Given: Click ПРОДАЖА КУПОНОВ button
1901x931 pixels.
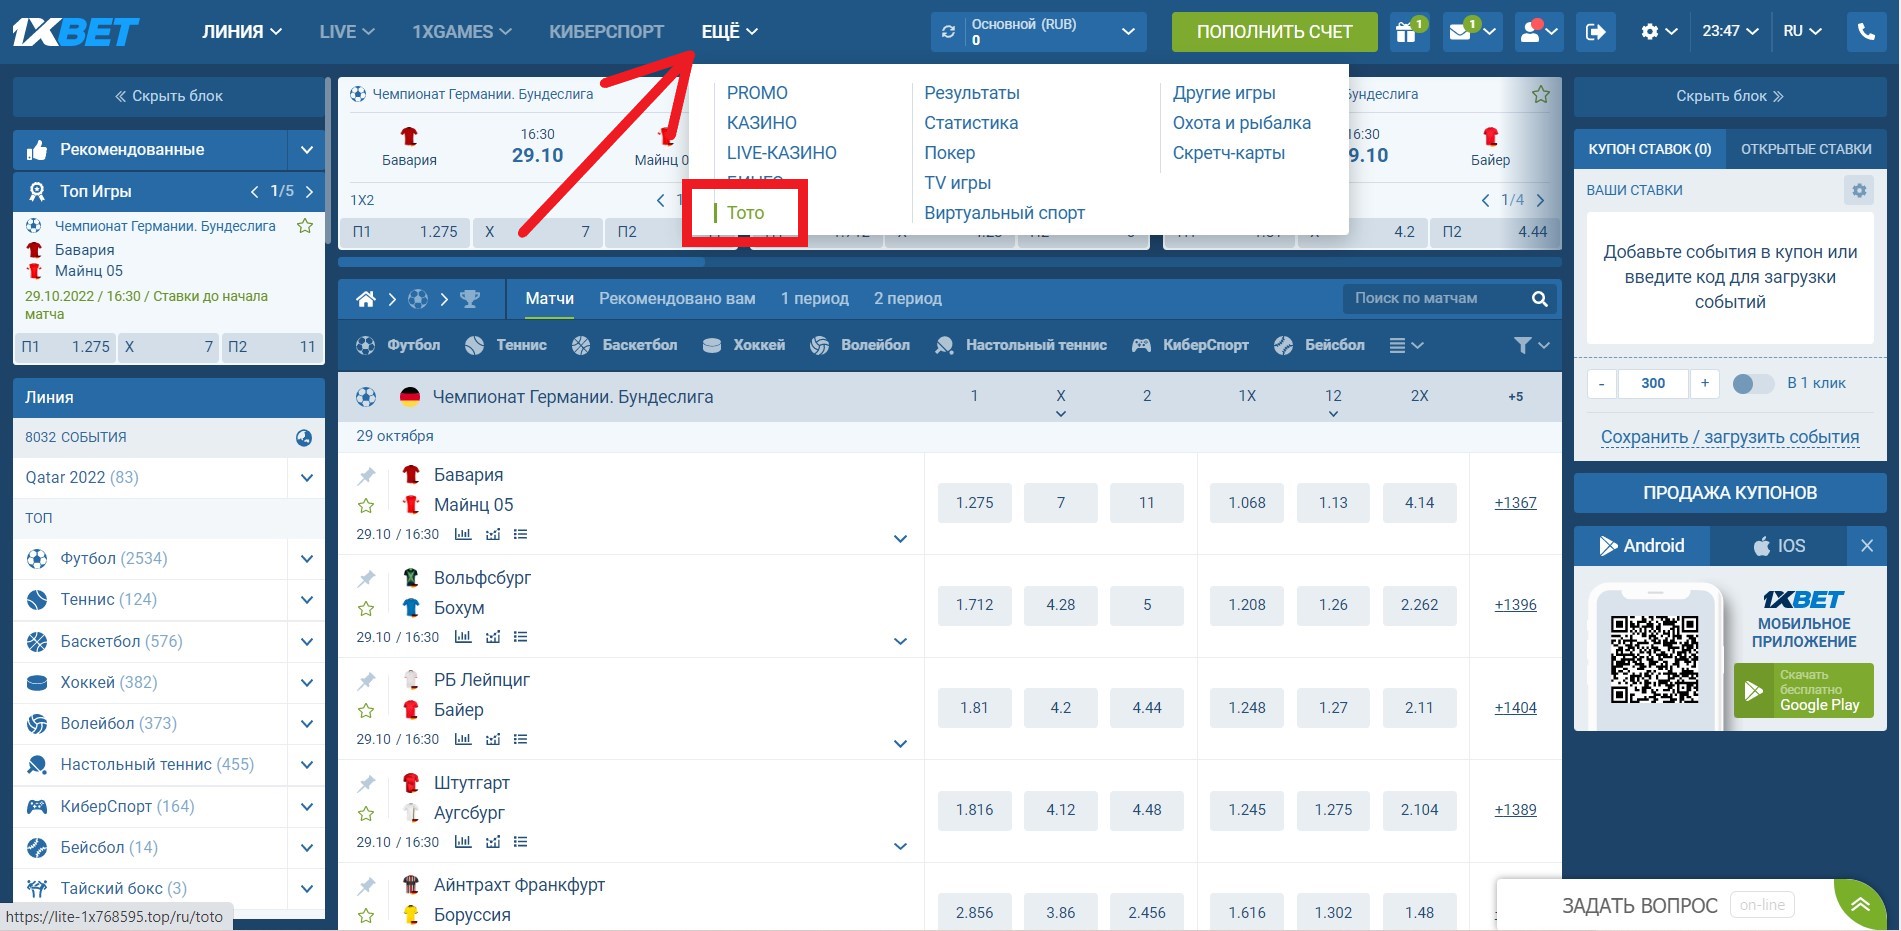Looking at the screenshot, I should [x=1730, y=493].
